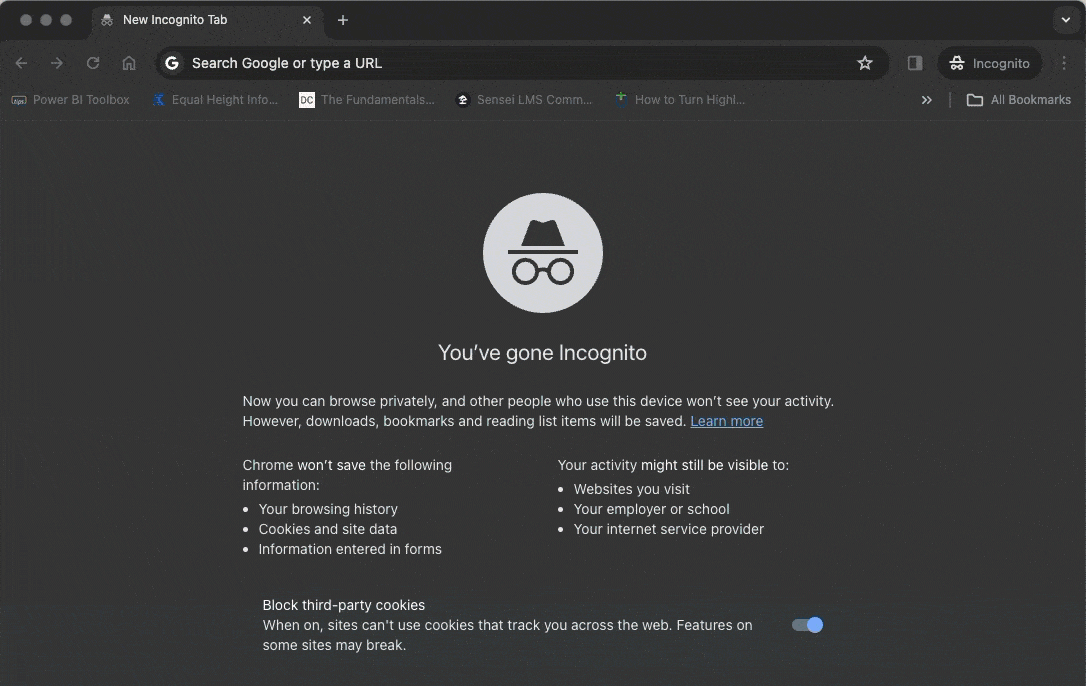Click the "Websites you visit" bullet
The image size is (1086, 686).
[x=632, y=489]
